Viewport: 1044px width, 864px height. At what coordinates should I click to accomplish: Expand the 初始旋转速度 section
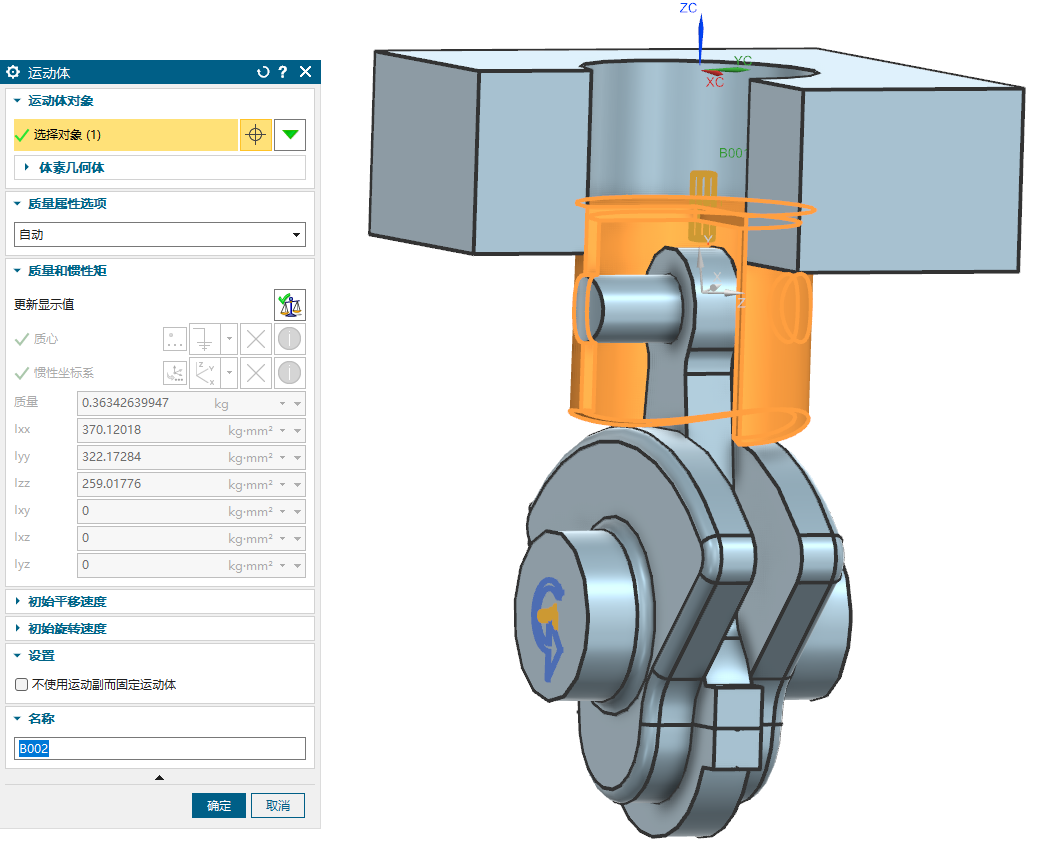click(x=66, y=629)
